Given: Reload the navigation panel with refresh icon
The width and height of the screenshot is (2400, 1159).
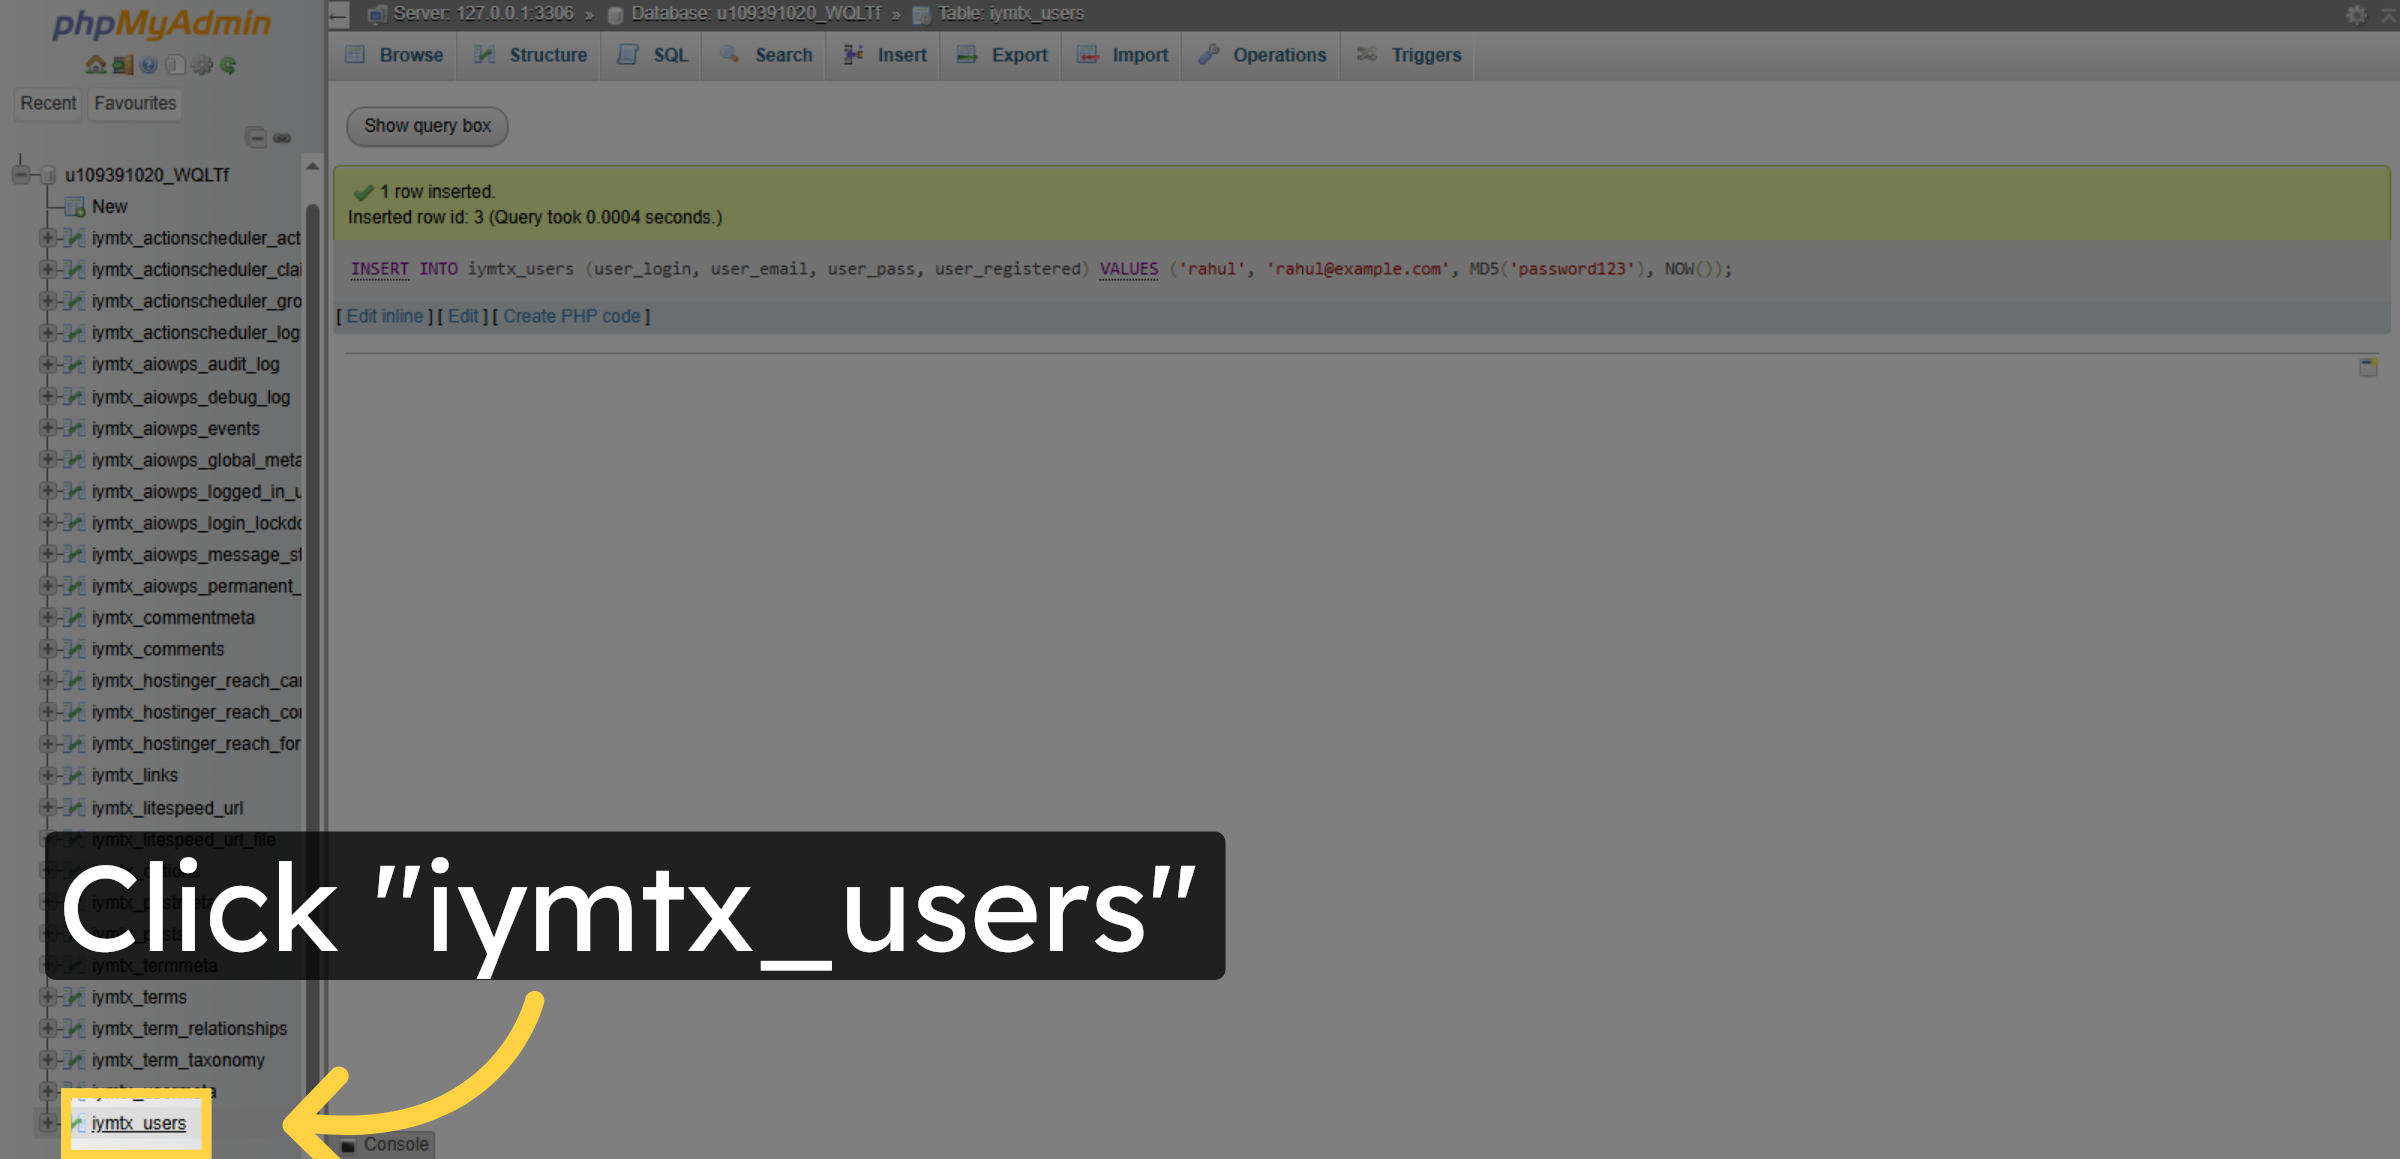Looking at the screenshot, I should click(x=228, y=64).
